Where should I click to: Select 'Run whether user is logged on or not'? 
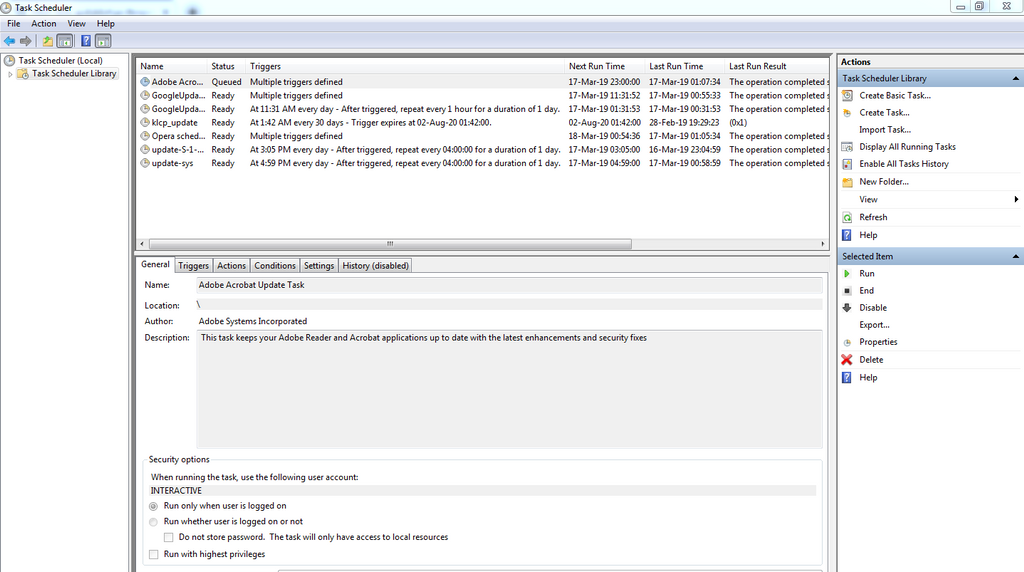[153, 522]
